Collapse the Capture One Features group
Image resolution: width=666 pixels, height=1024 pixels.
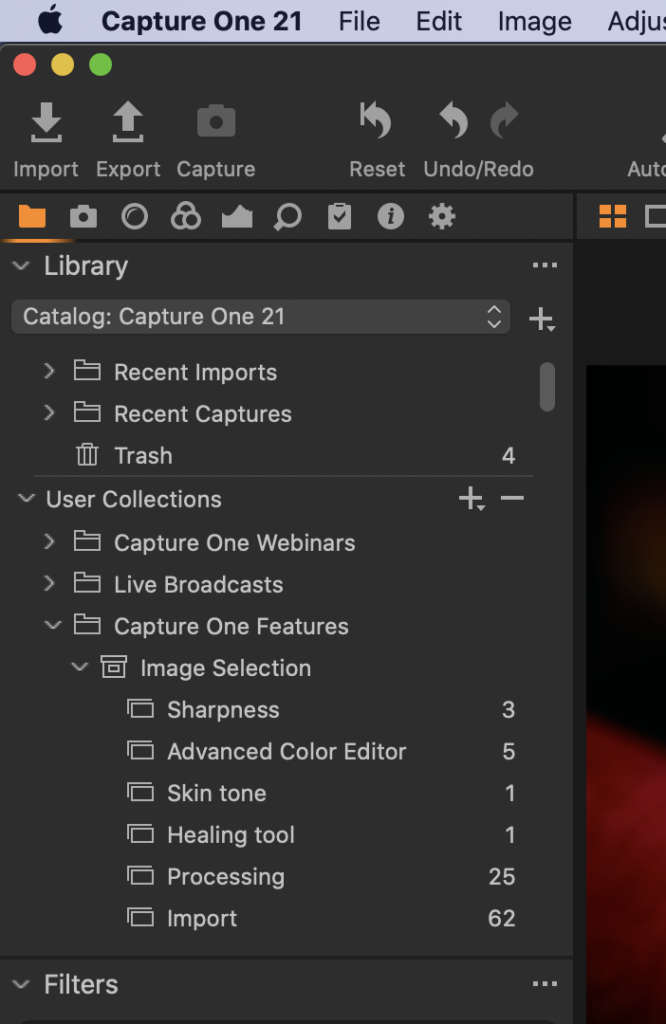pos(53,625)
